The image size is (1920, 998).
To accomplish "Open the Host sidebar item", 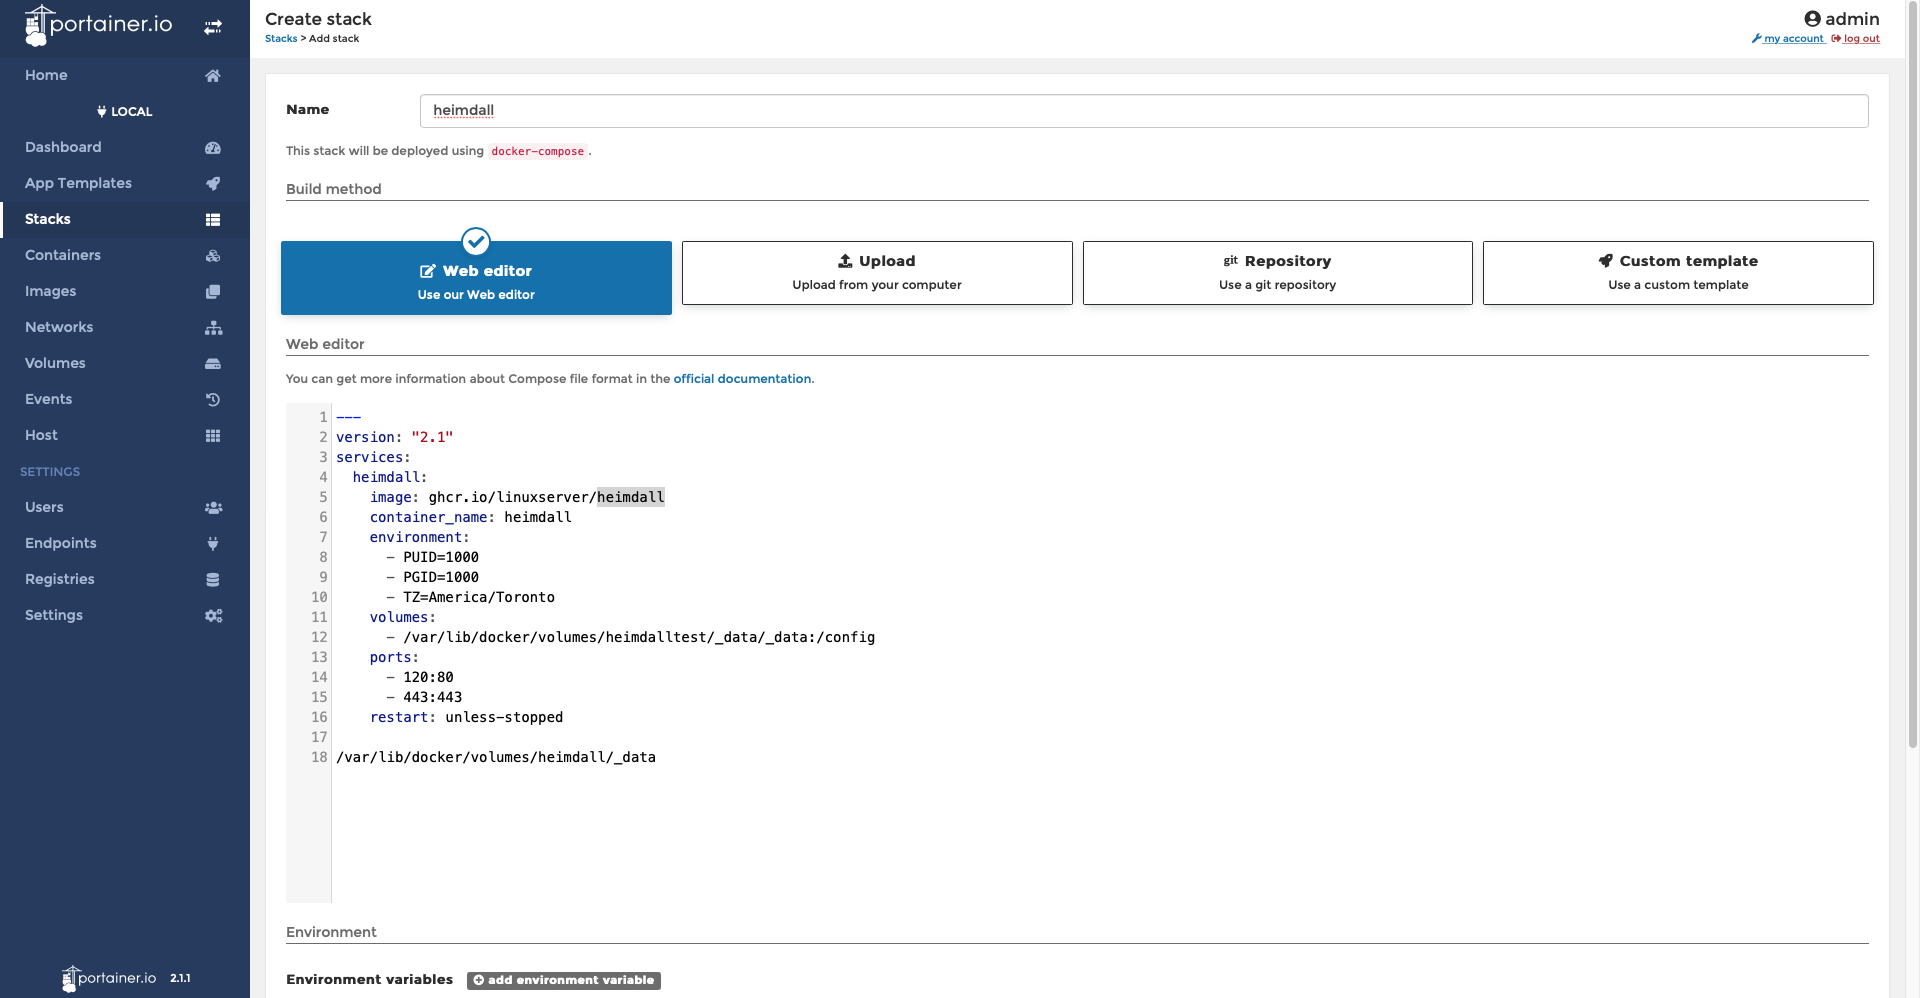I will pos(125,436).
